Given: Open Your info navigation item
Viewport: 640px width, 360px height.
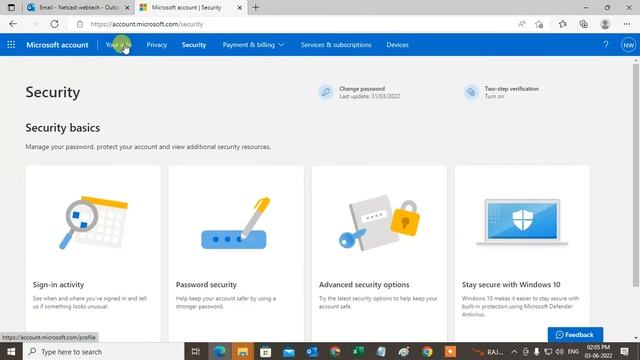Looking at the screenshot, I should click(118, 44).
